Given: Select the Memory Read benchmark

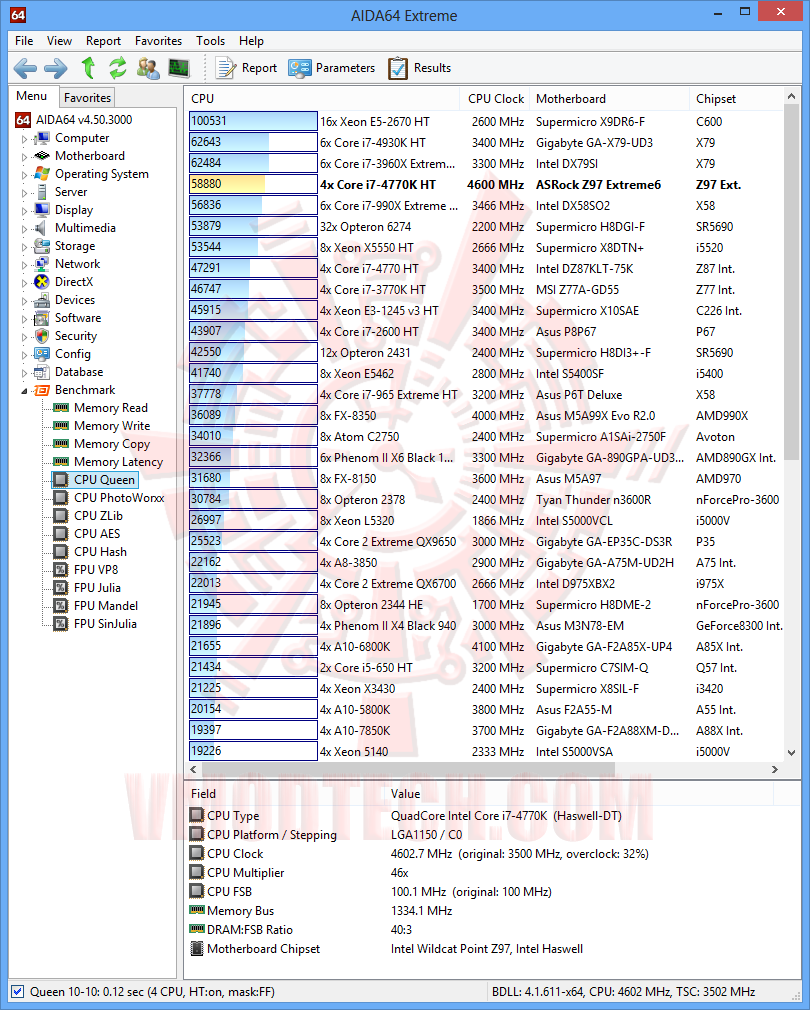Looking at the screenshot, I should coord(110,408).
